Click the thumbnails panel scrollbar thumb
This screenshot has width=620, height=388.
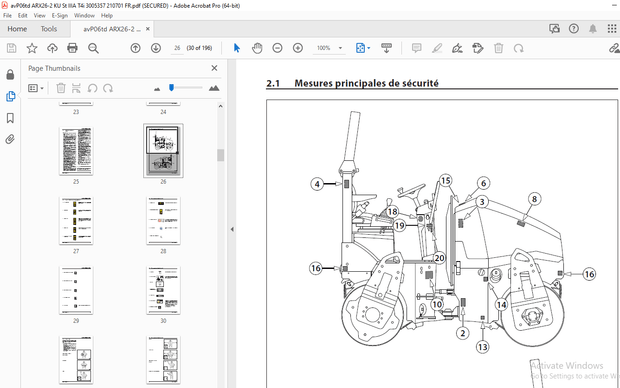[x=221, y=155]
